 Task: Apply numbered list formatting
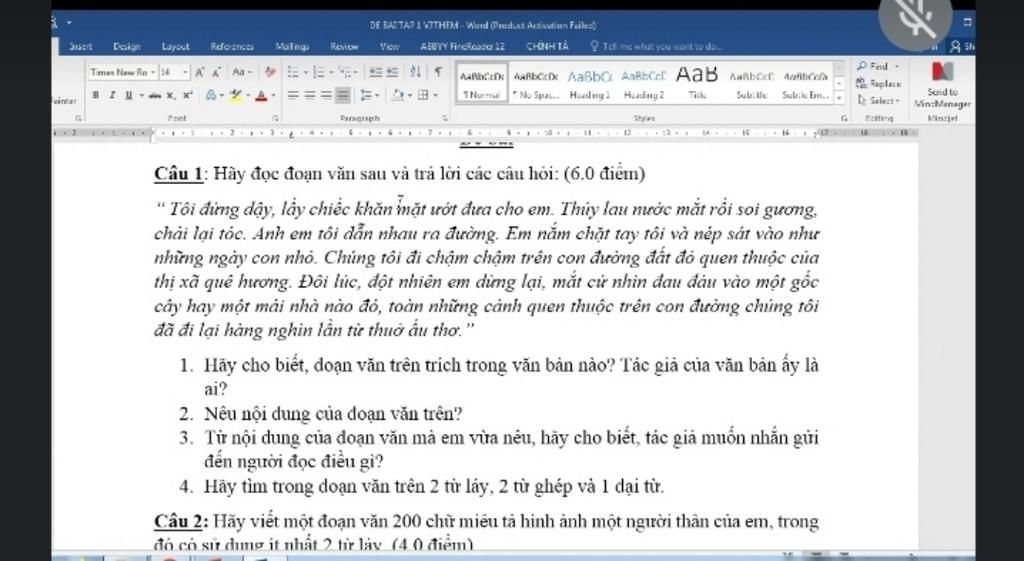[x=318, y=72]
